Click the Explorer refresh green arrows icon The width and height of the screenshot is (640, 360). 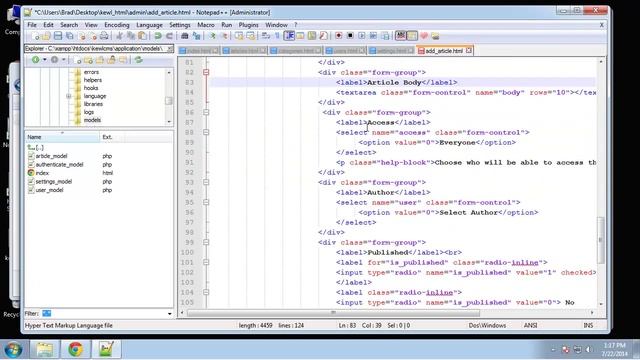tap(139, 60)
